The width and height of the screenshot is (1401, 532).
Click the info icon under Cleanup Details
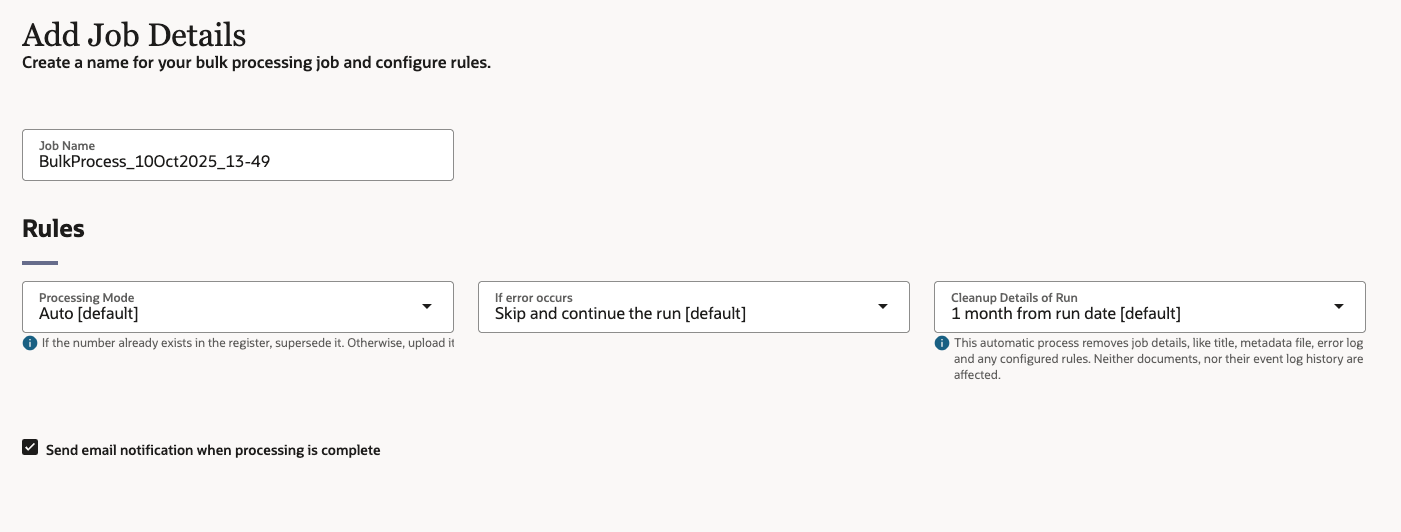pyautogui.click(x=942, y=343)
